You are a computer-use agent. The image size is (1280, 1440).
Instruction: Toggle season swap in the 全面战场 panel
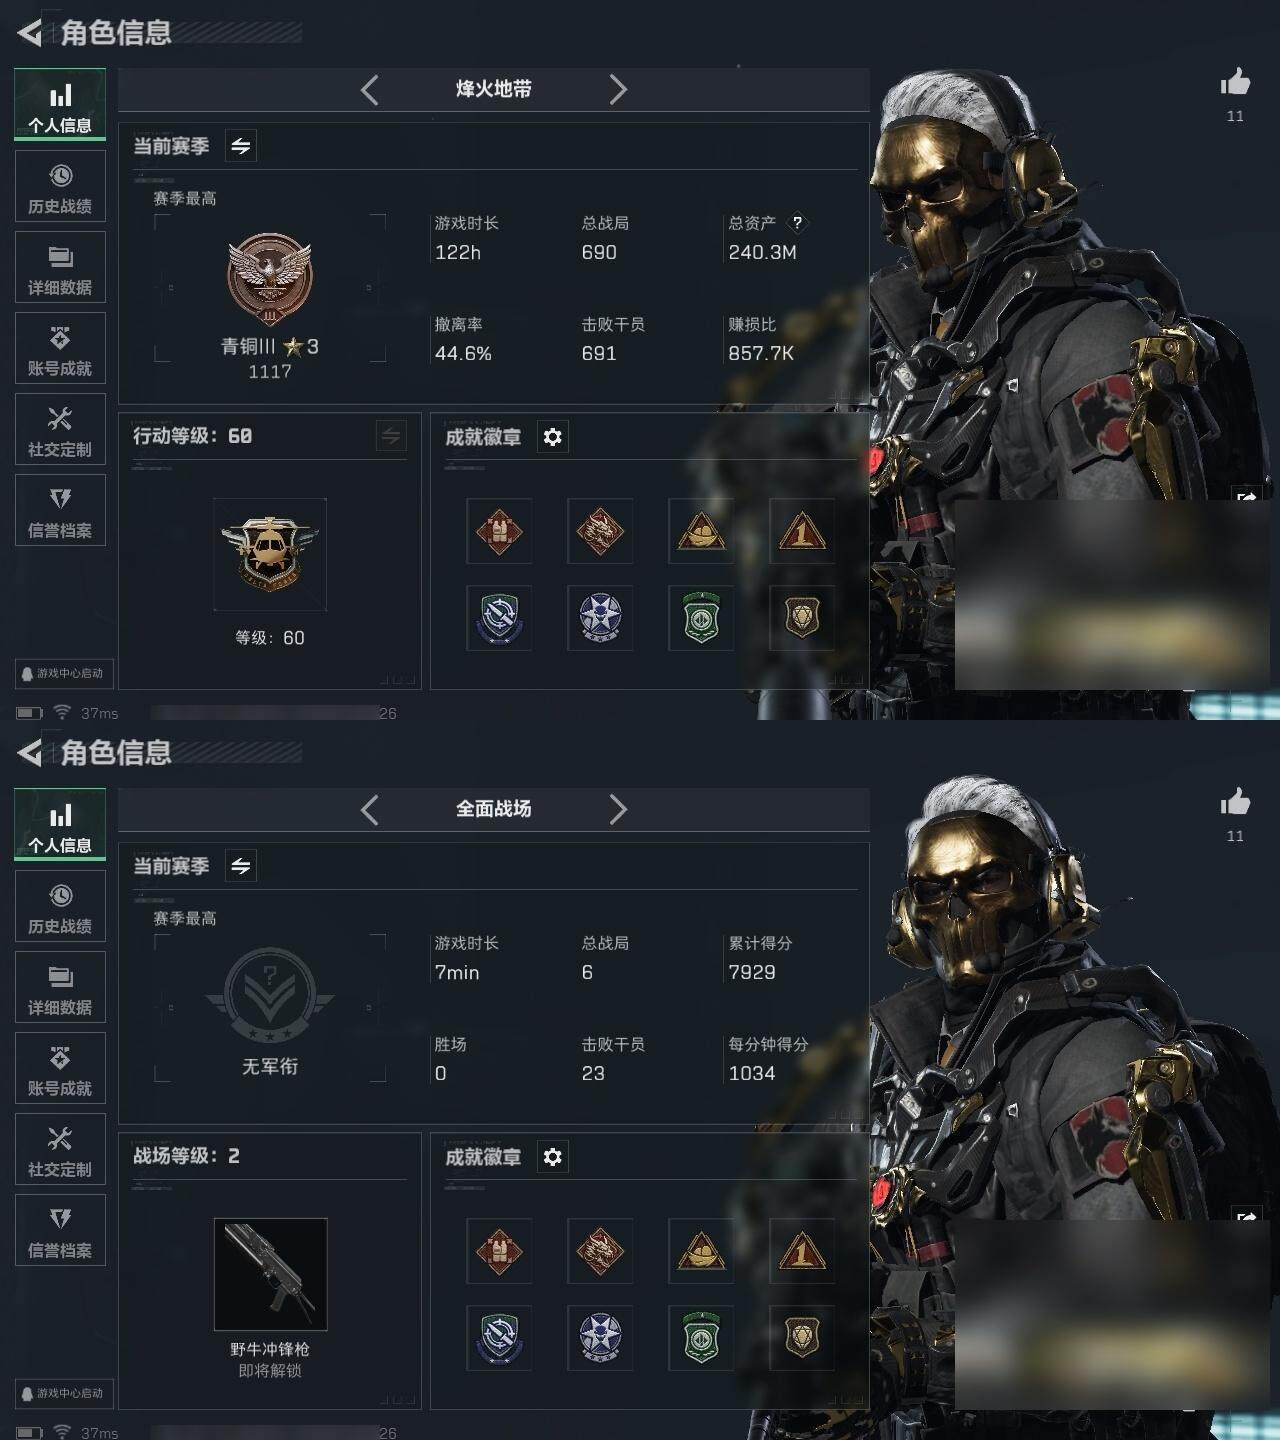coord(240,866)
